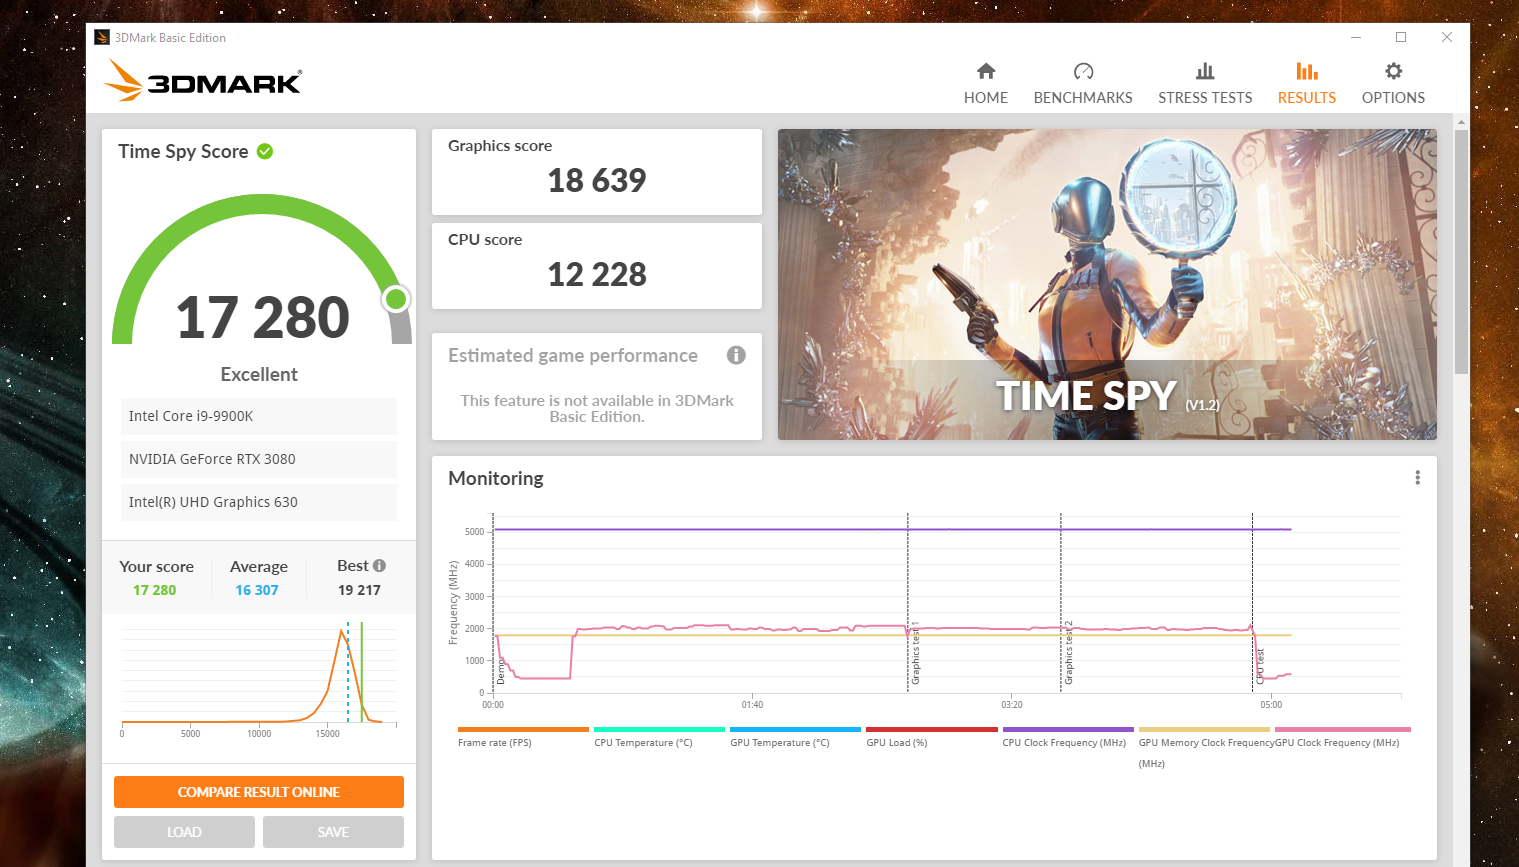Click the stress tests bar-chart icon
This screenshot has height=867, width=1519.
coord(1205,71)
